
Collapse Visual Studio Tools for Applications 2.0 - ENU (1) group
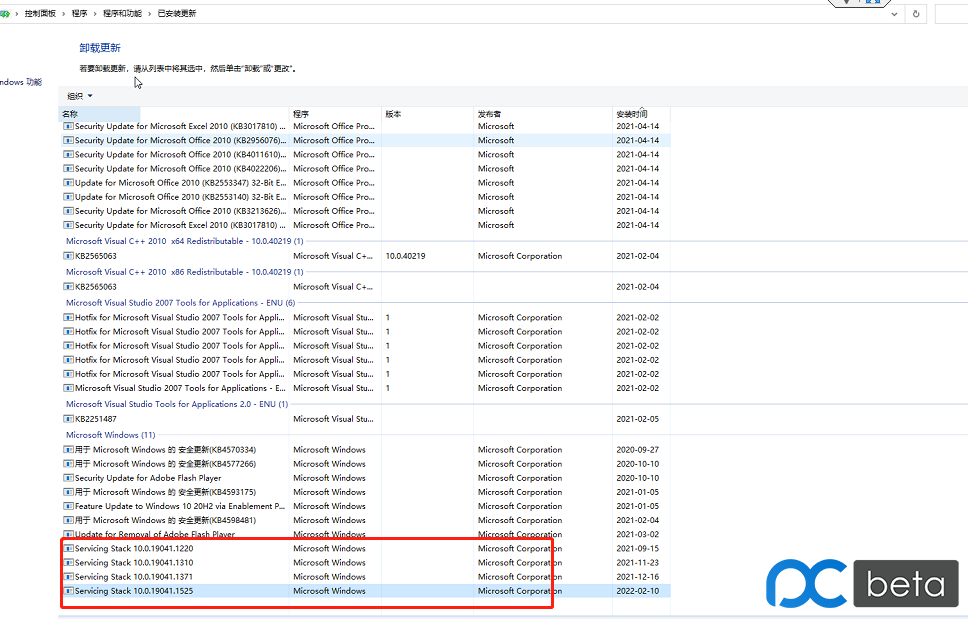point(177,404)
